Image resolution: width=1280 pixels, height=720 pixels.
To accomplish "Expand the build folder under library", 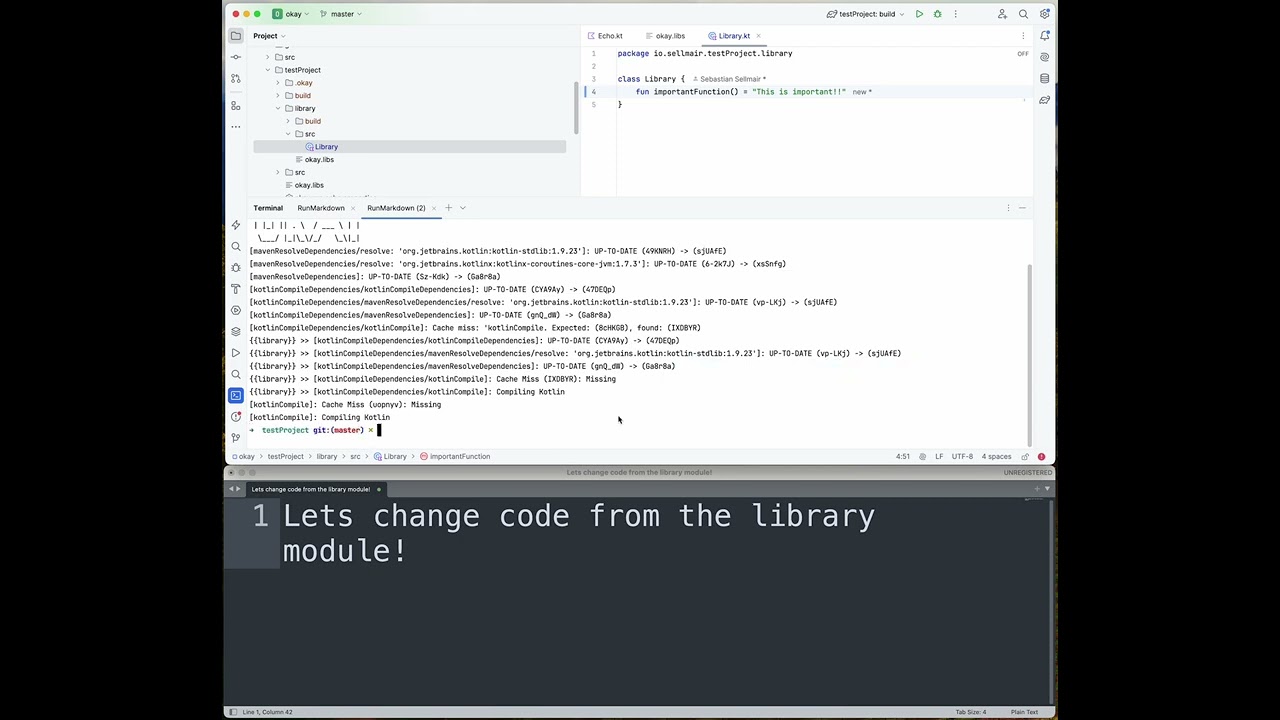I will (x=288, y=121).
